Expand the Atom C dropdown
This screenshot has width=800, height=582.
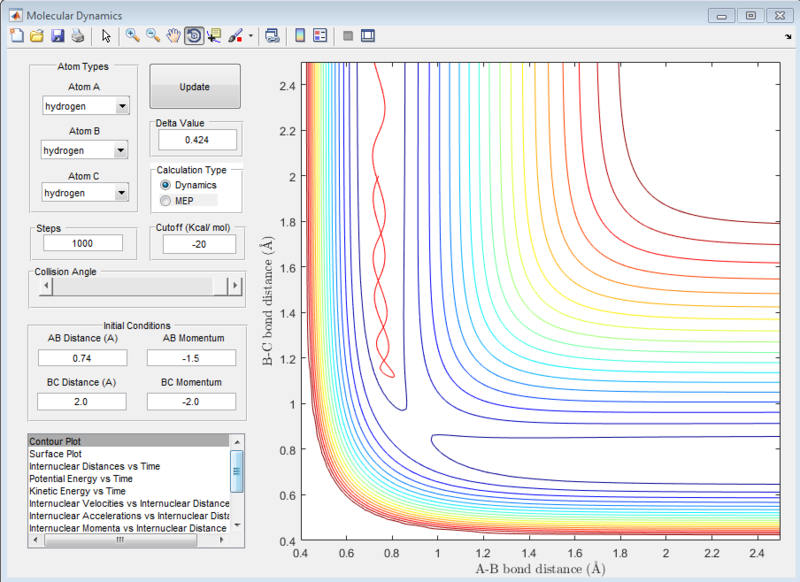[121, 192]
